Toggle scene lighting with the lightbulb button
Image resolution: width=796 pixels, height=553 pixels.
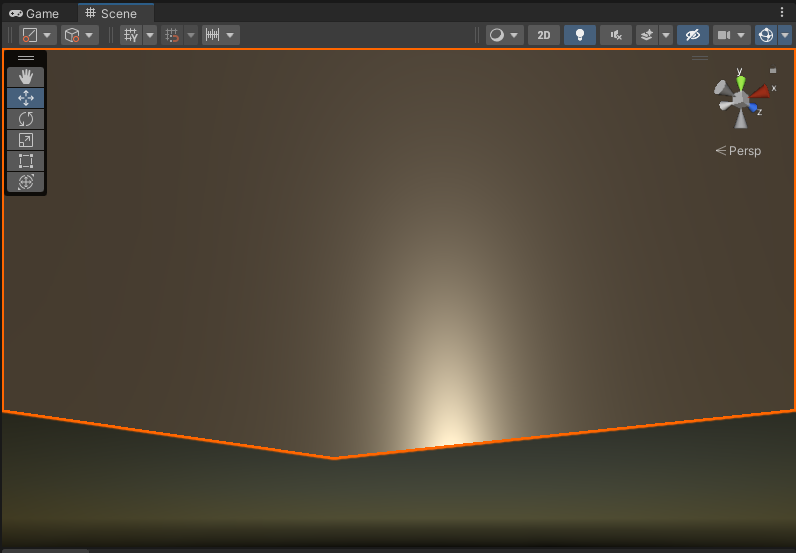(579, 35)
